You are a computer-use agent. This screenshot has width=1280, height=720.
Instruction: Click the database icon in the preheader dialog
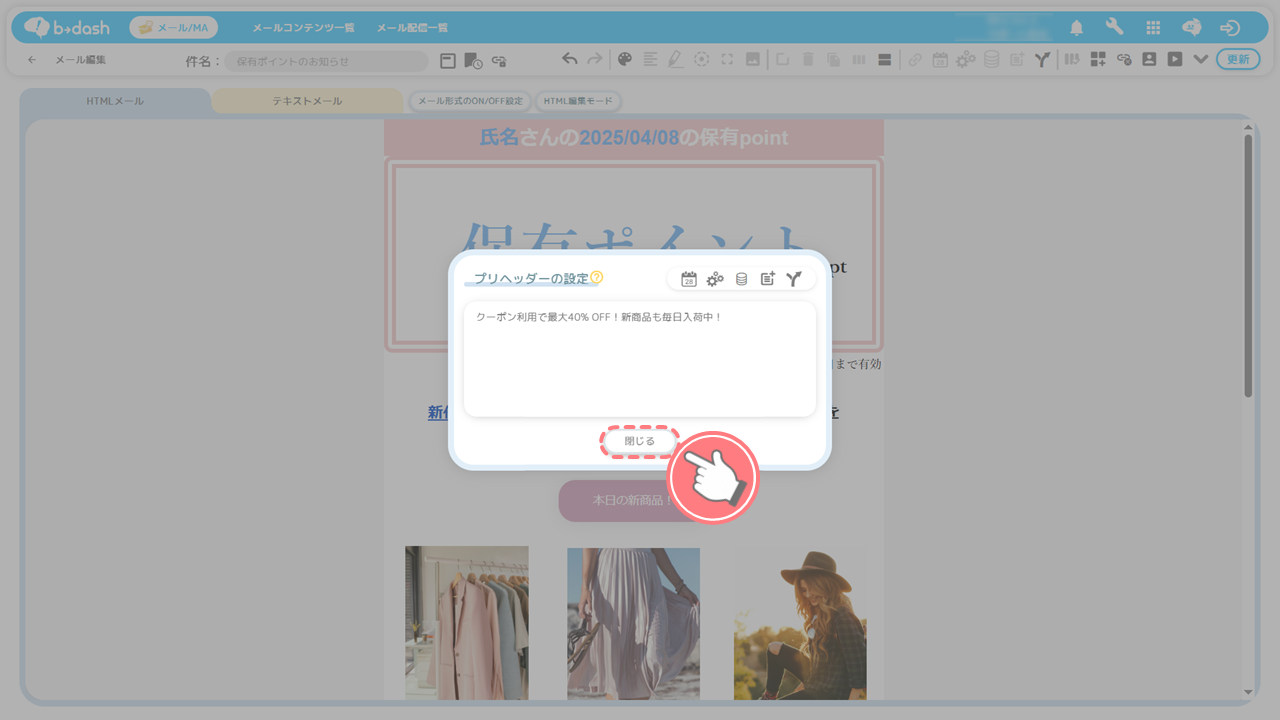[741, 279]
